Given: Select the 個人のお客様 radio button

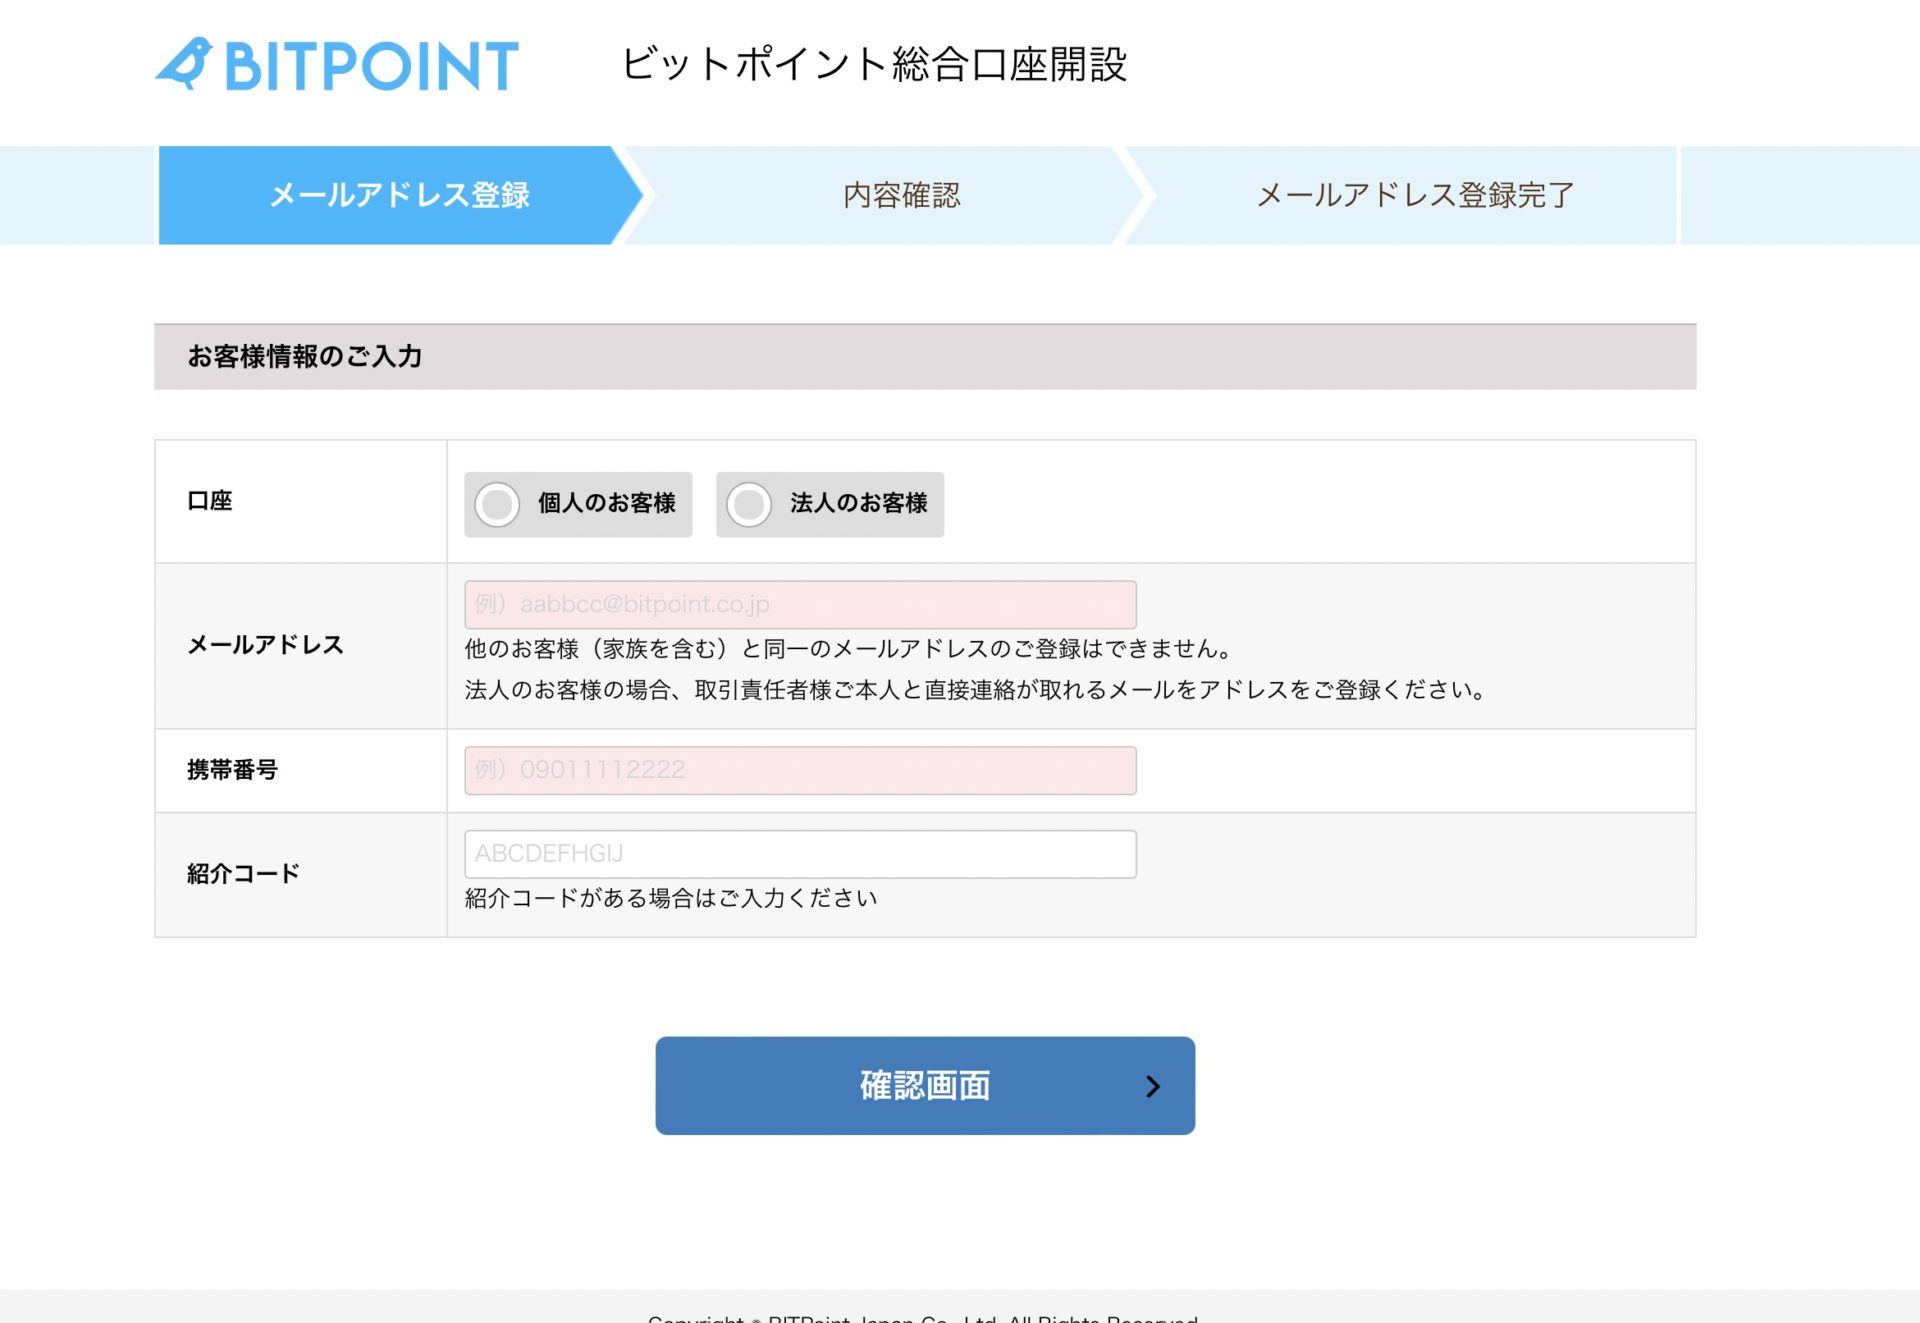Looking at the screenshot, I should pyautogui.click(x=497, y=505).
